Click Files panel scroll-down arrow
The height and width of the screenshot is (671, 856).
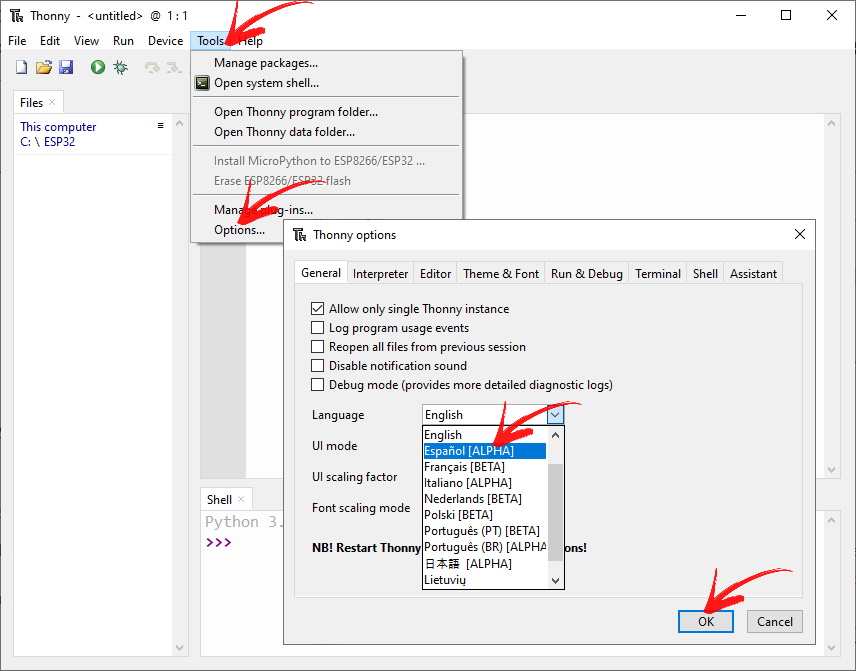(180, 648)
